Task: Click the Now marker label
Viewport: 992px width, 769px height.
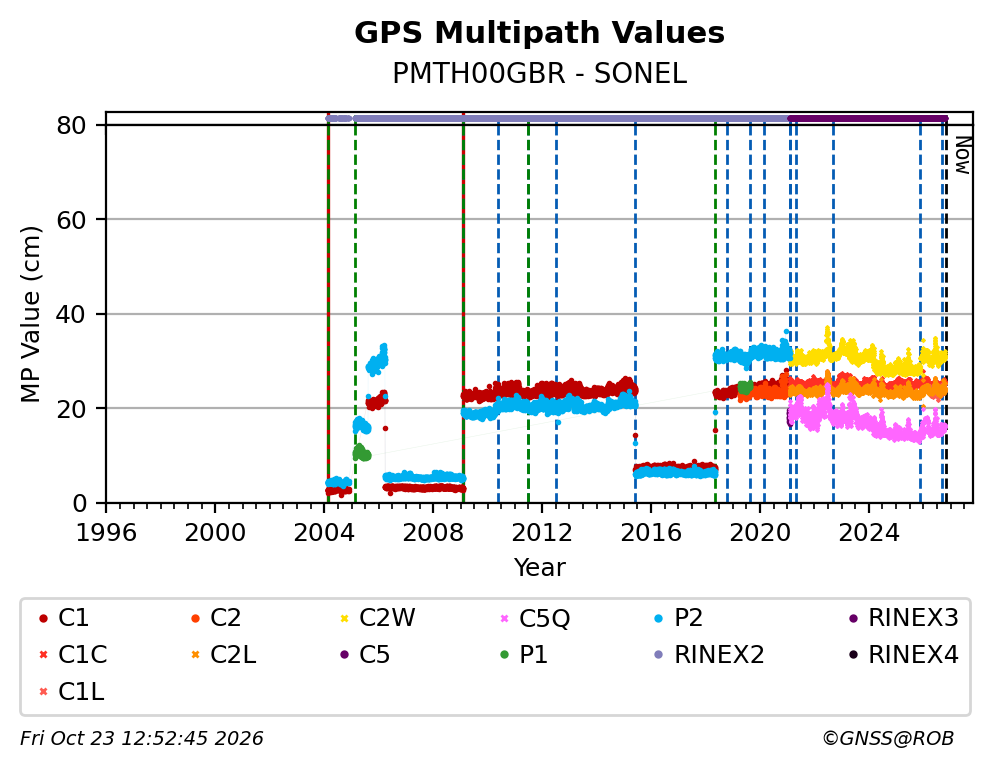Action: click(962, 156)
